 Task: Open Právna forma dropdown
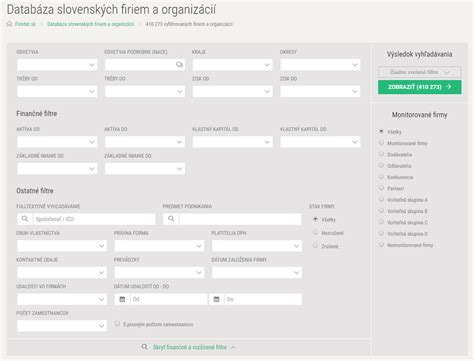point(159,246)
